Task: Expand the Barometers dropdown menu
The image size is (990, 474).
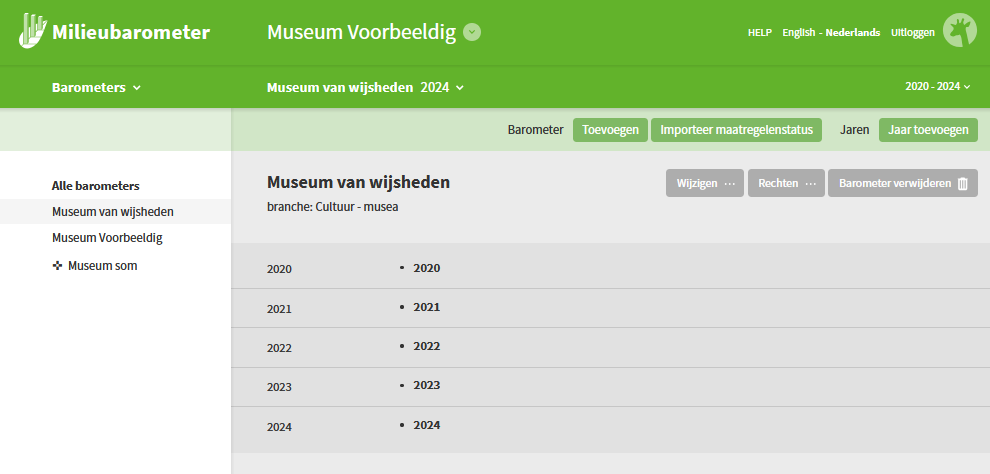Action: tap(96, 87)
